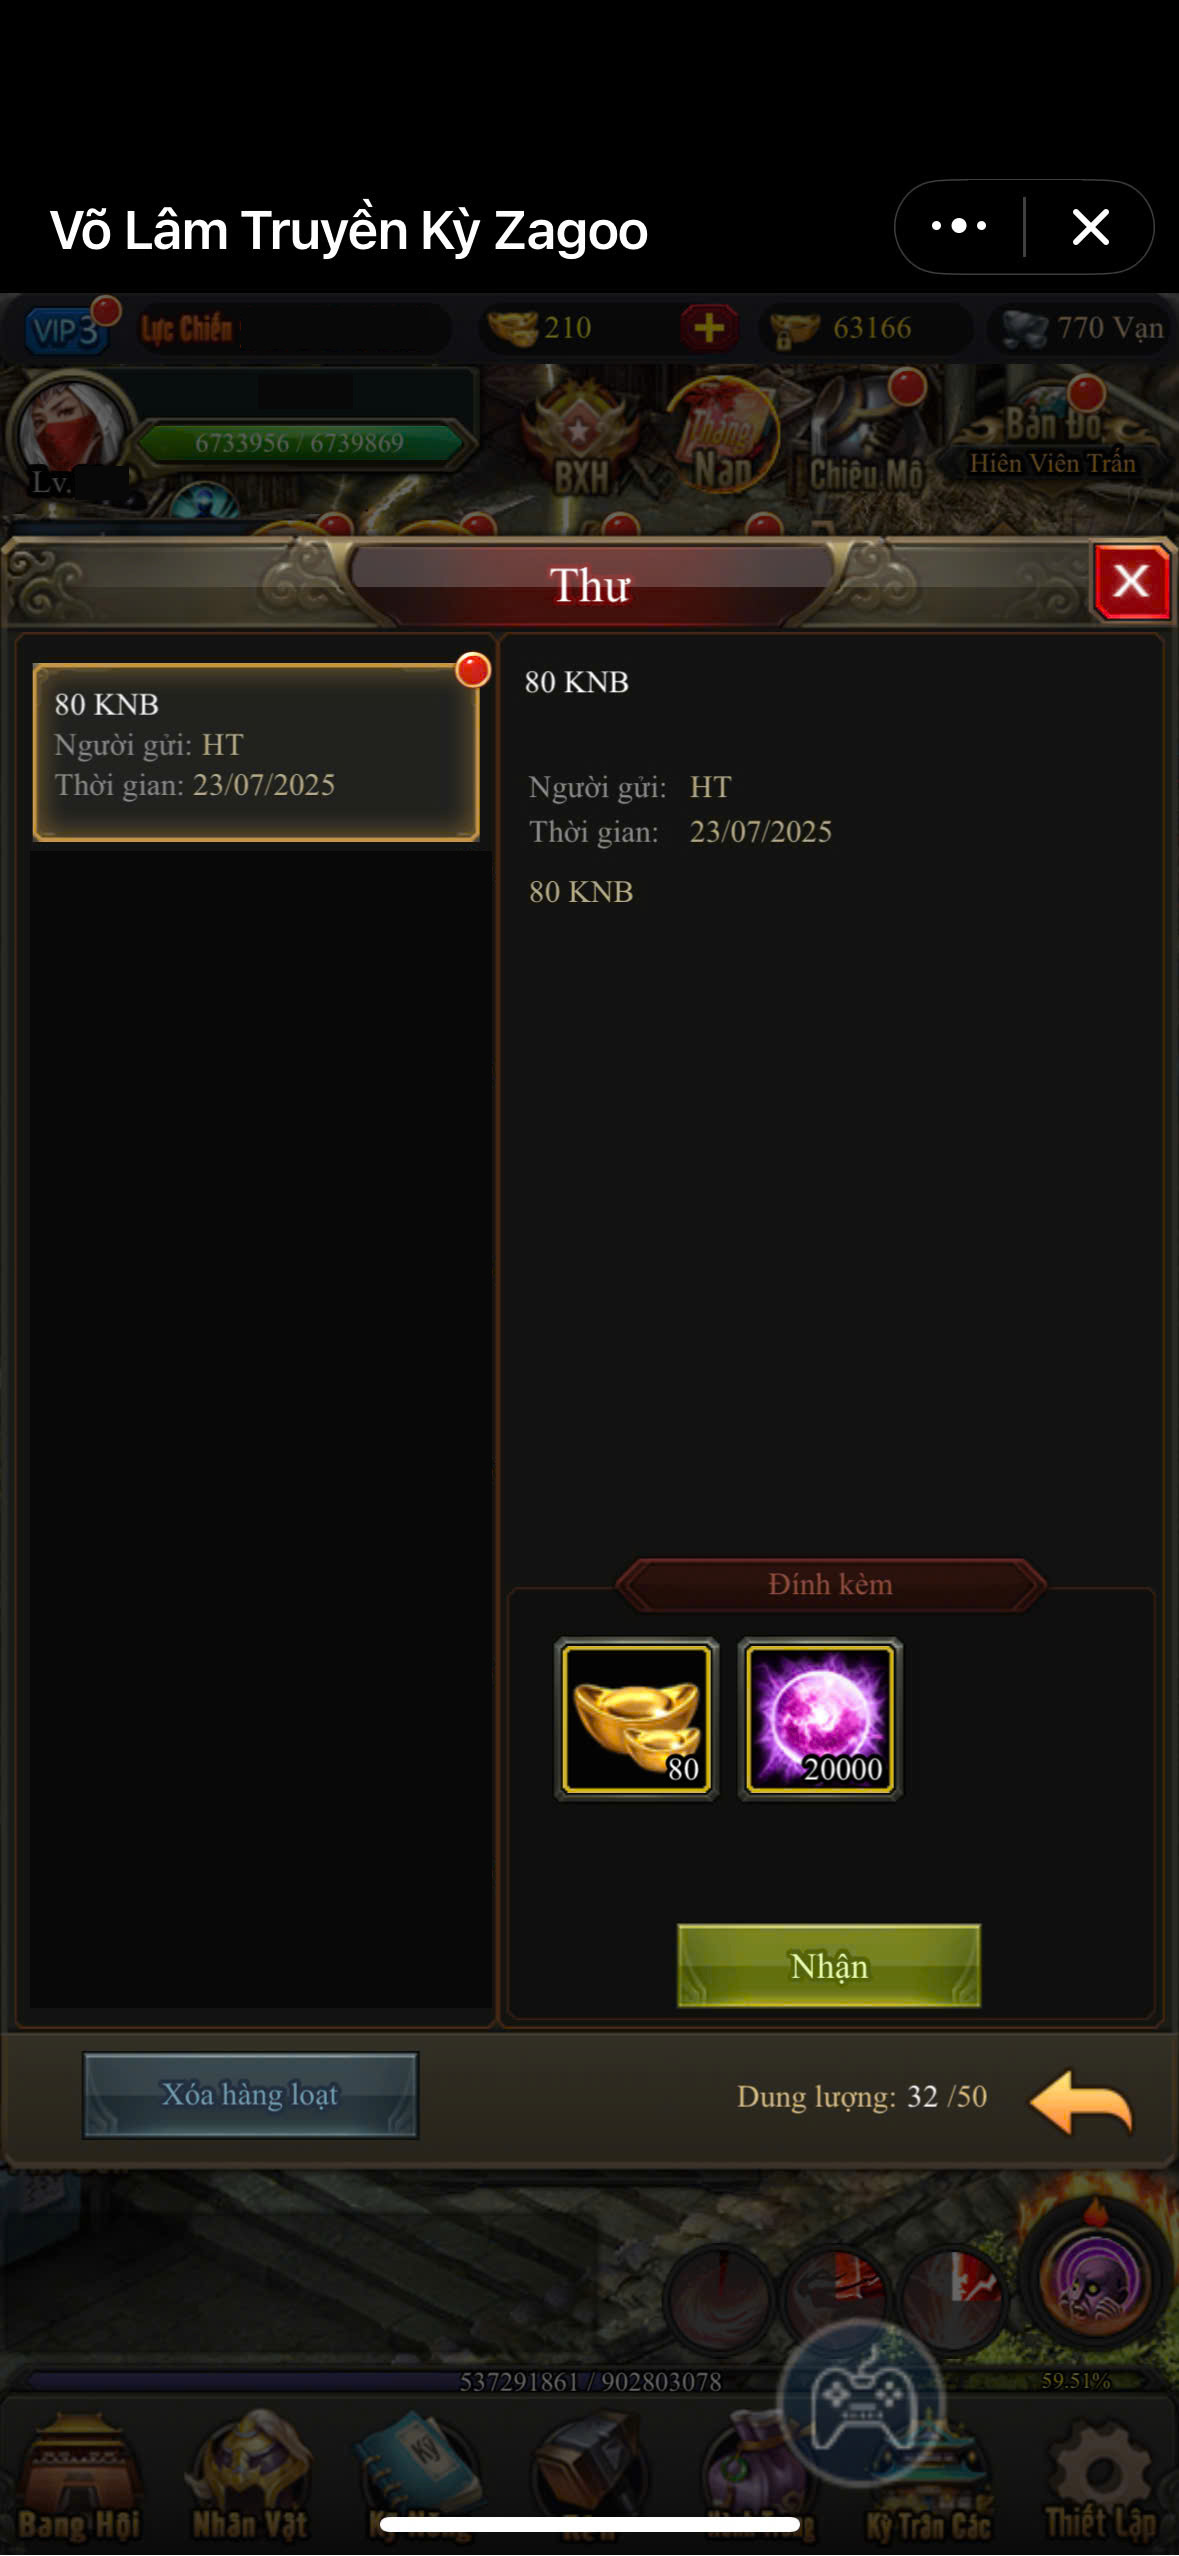Tap the red plus add-gold icon
The width and height of the screenshot is (1179, 2556).
709,327
